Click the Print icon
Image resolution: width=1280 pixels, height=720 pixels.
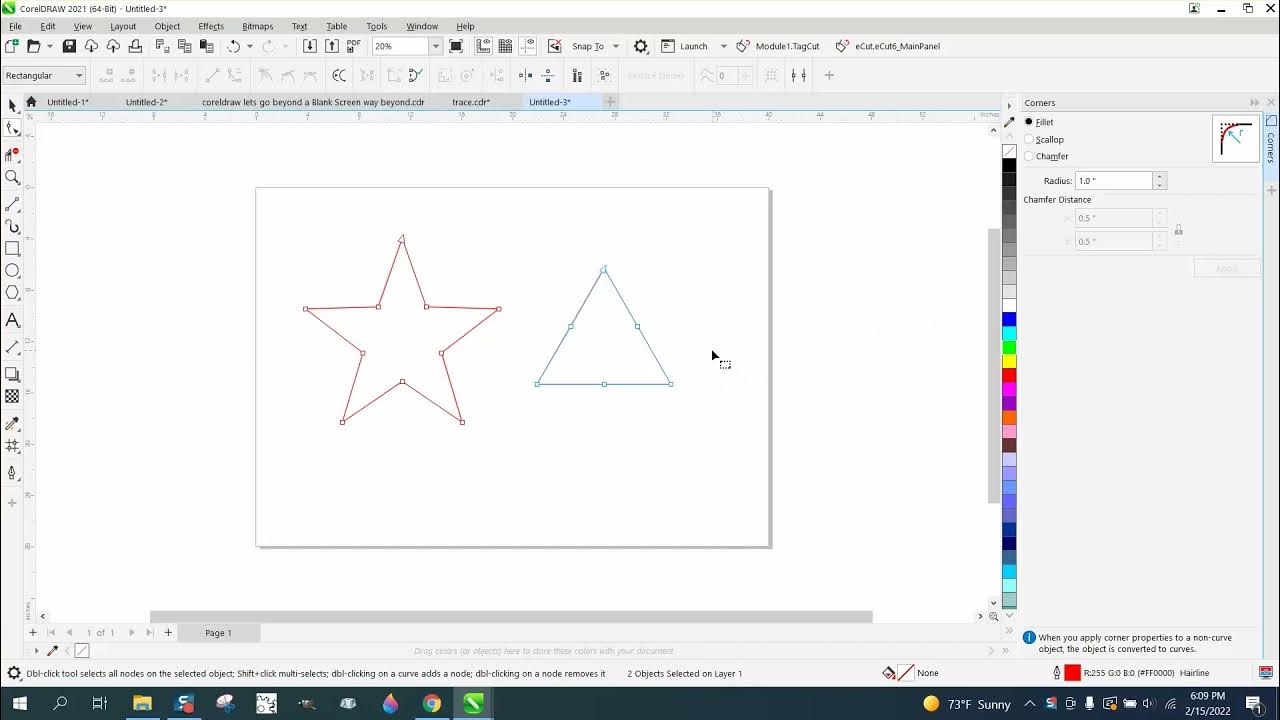(135, 46)
